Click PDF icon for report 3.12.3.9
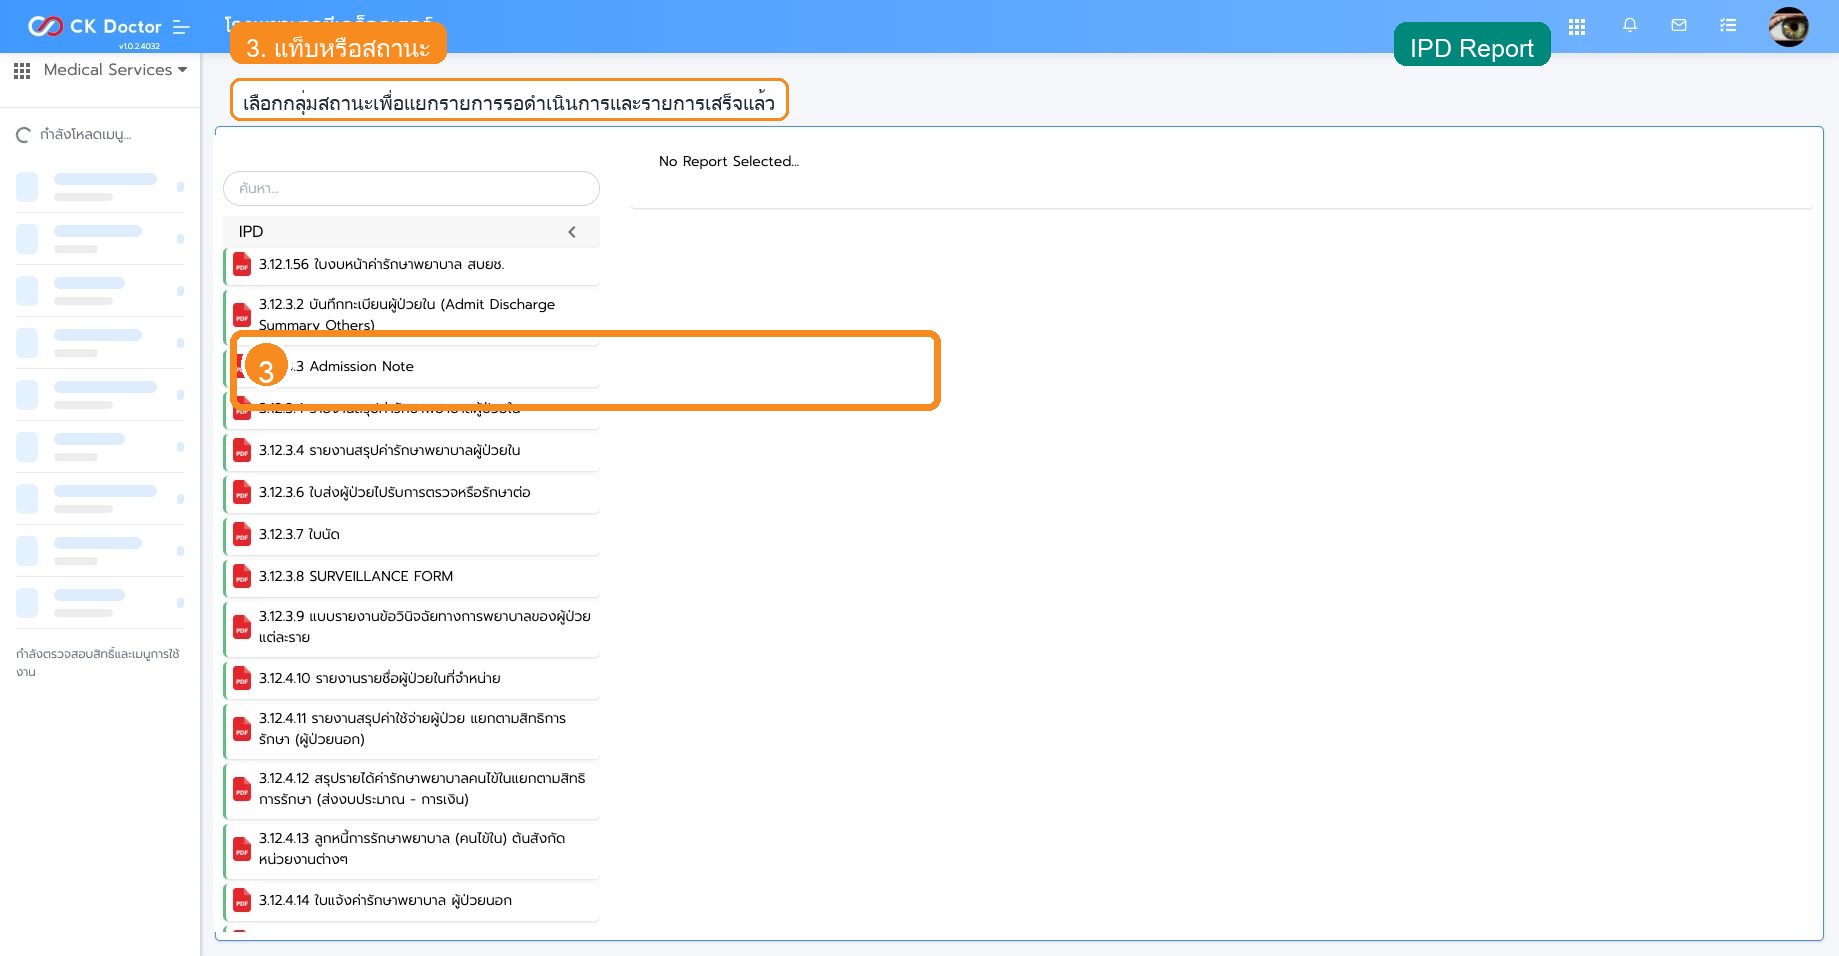The width and height of the screenshot is (1839, 956). [x=242, y=627]
